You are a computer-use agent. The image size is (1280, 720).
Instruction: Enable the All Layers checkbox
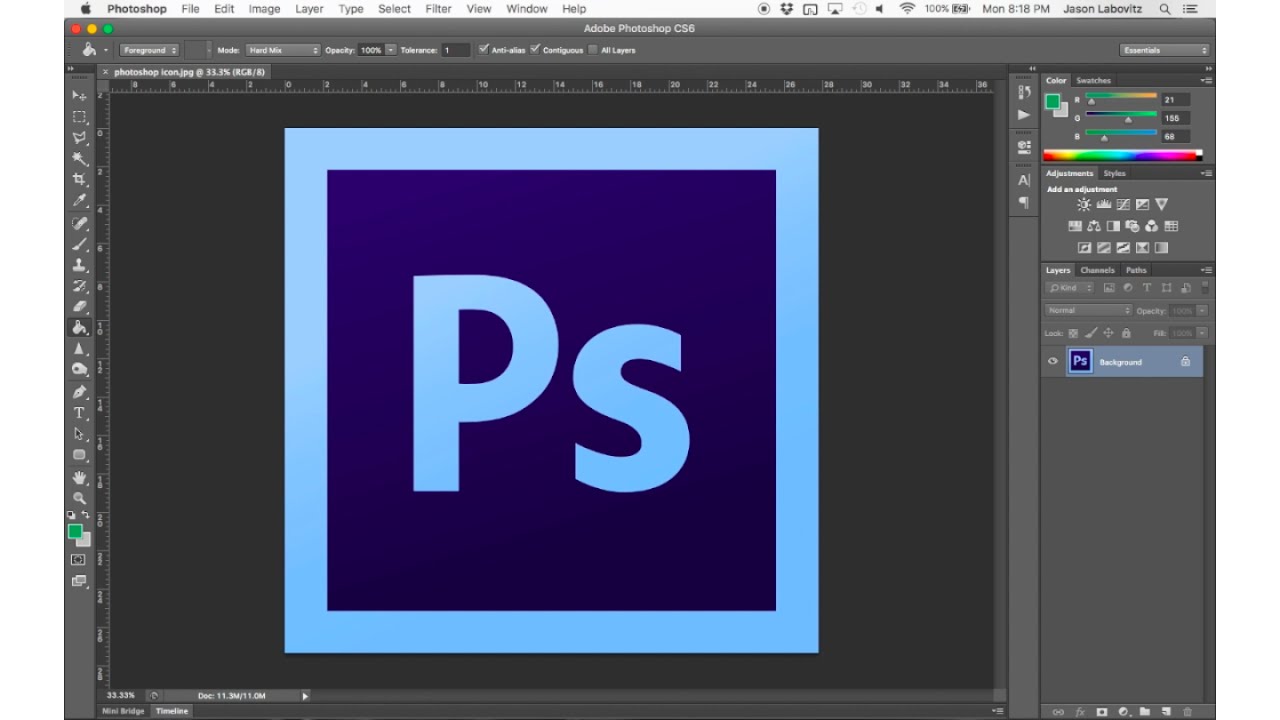click(x=593, y=49)
